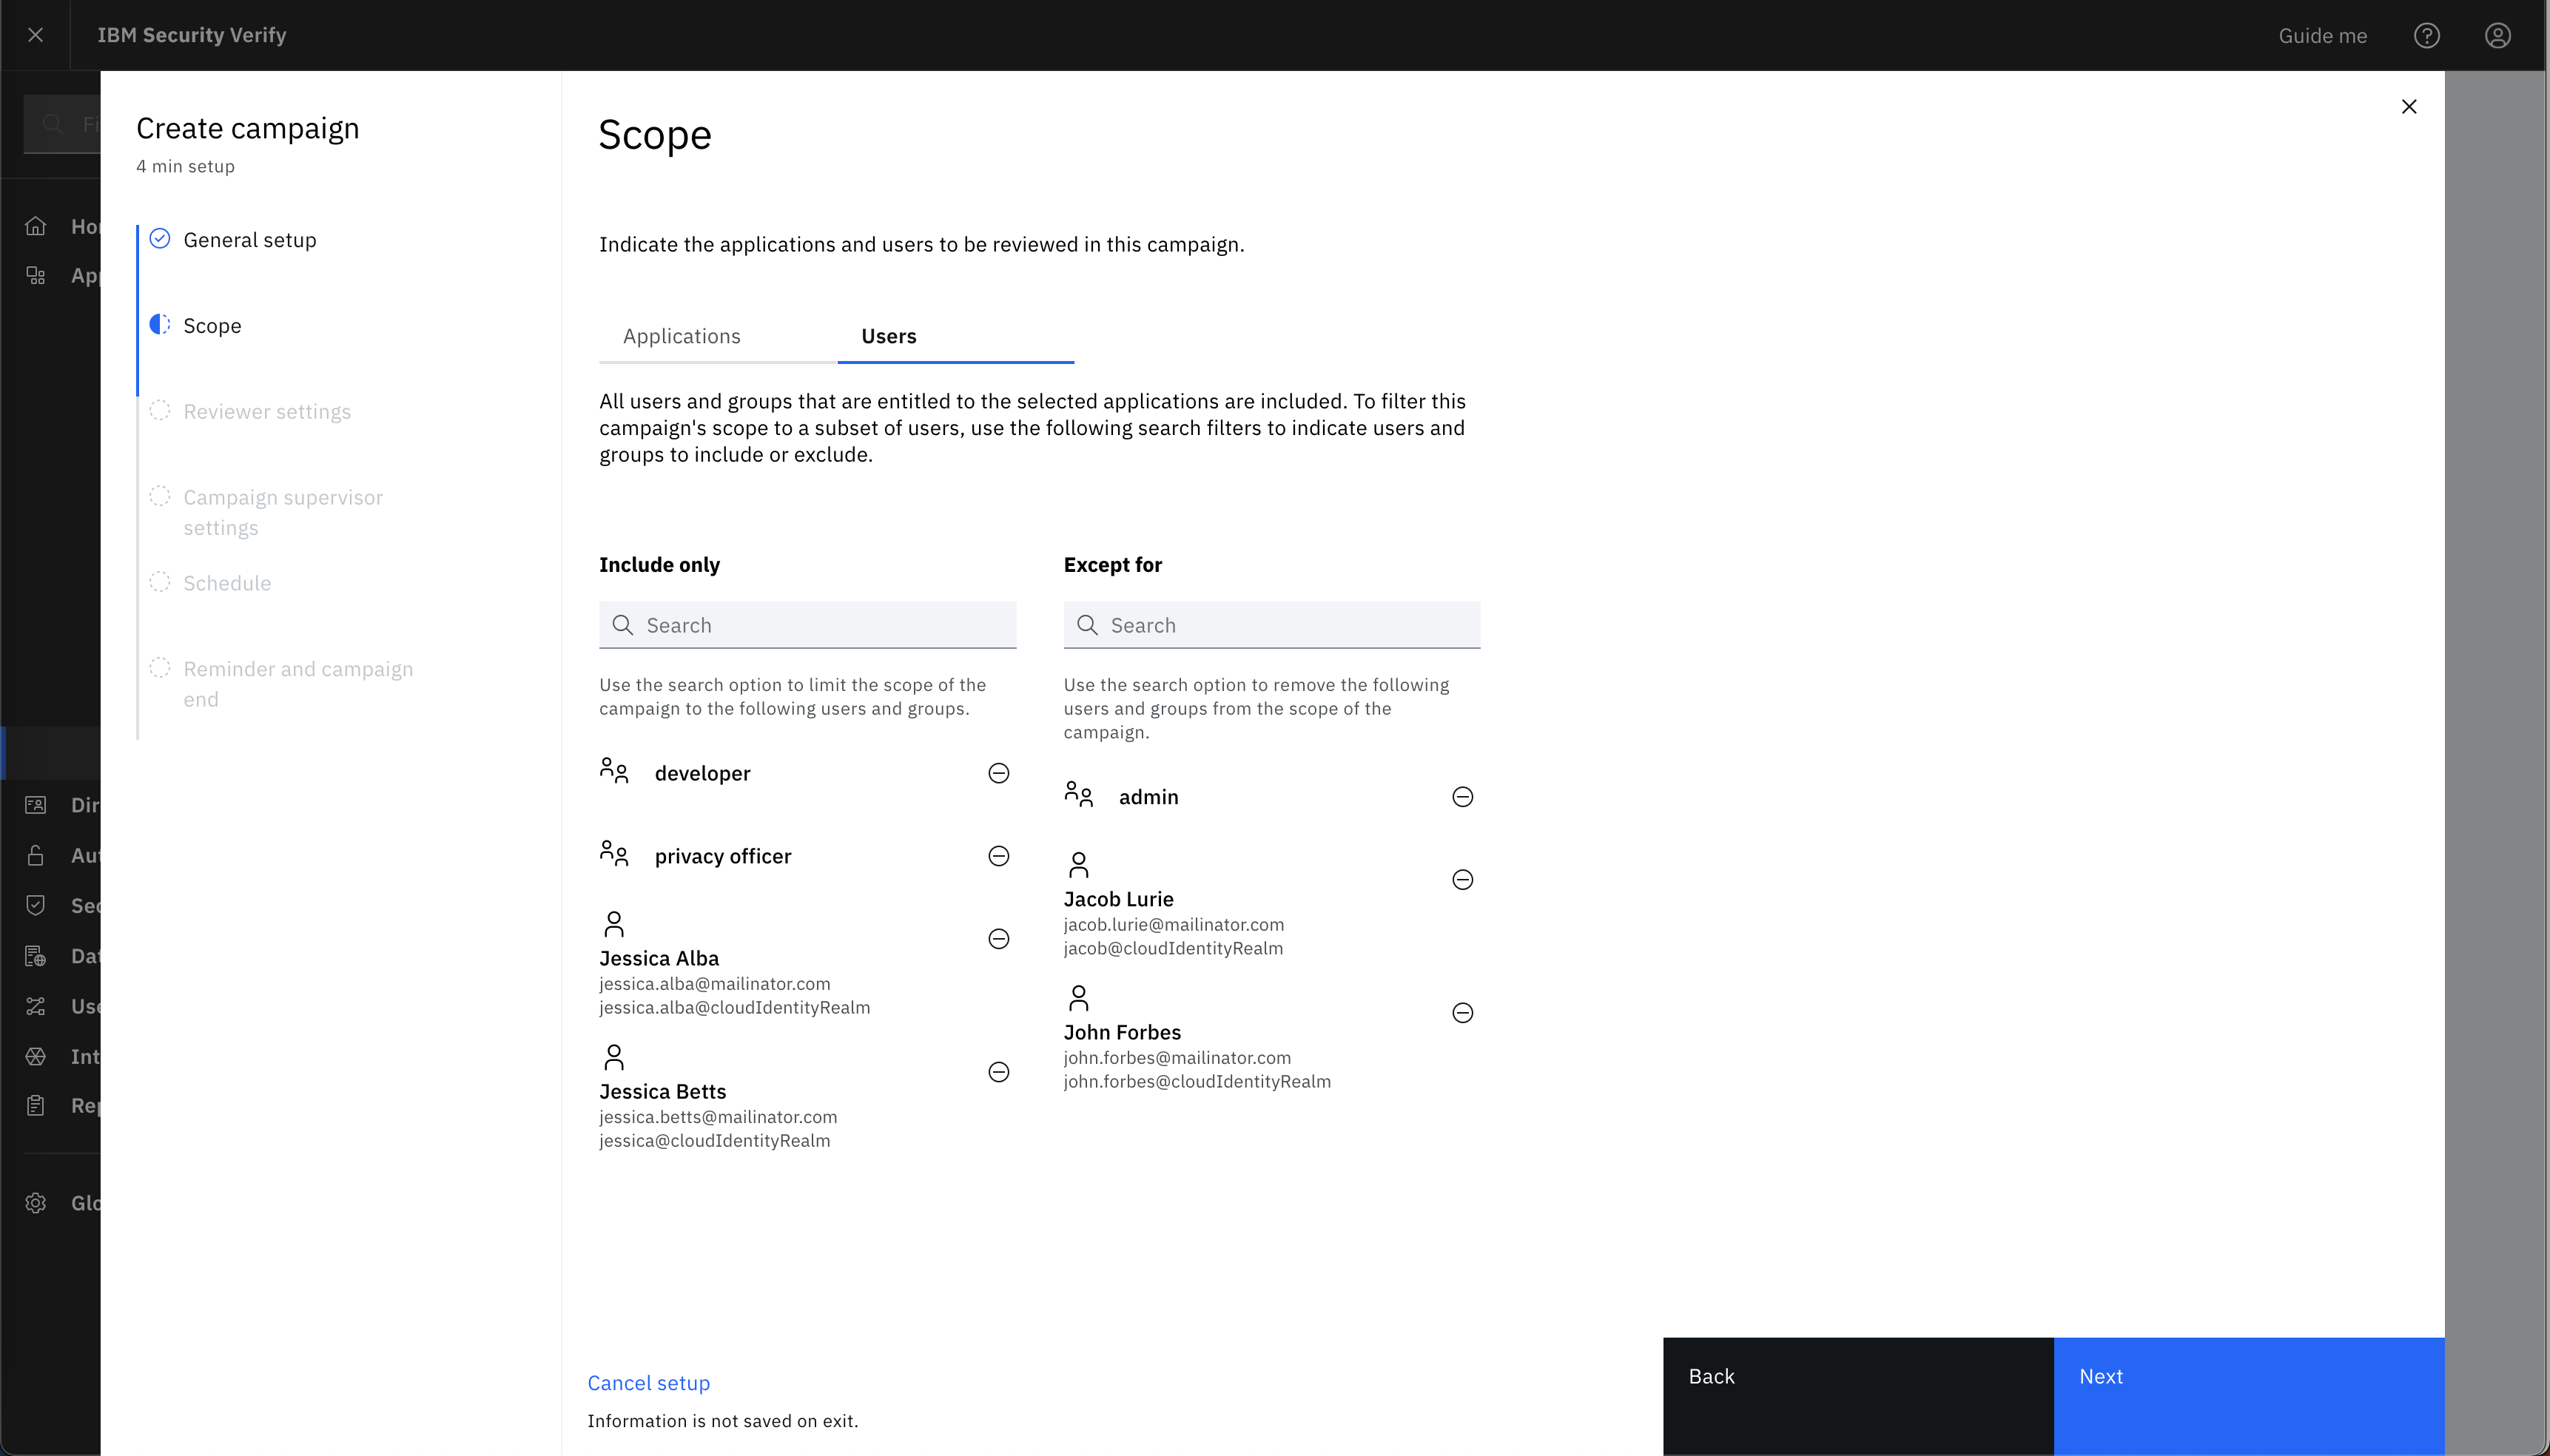Click the Integrations sidebar icon
Screen dimensions: 2550x1456
(36, 1056)
